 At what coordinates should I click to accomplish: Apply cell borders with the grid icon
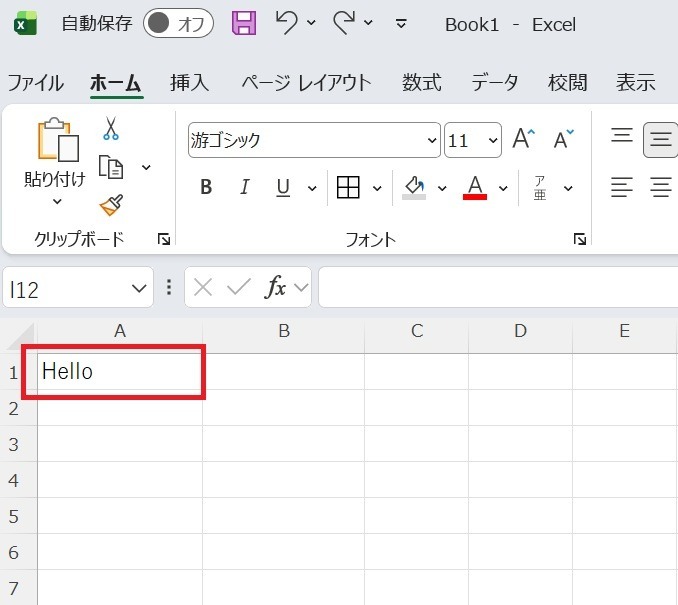click(348, 187)
